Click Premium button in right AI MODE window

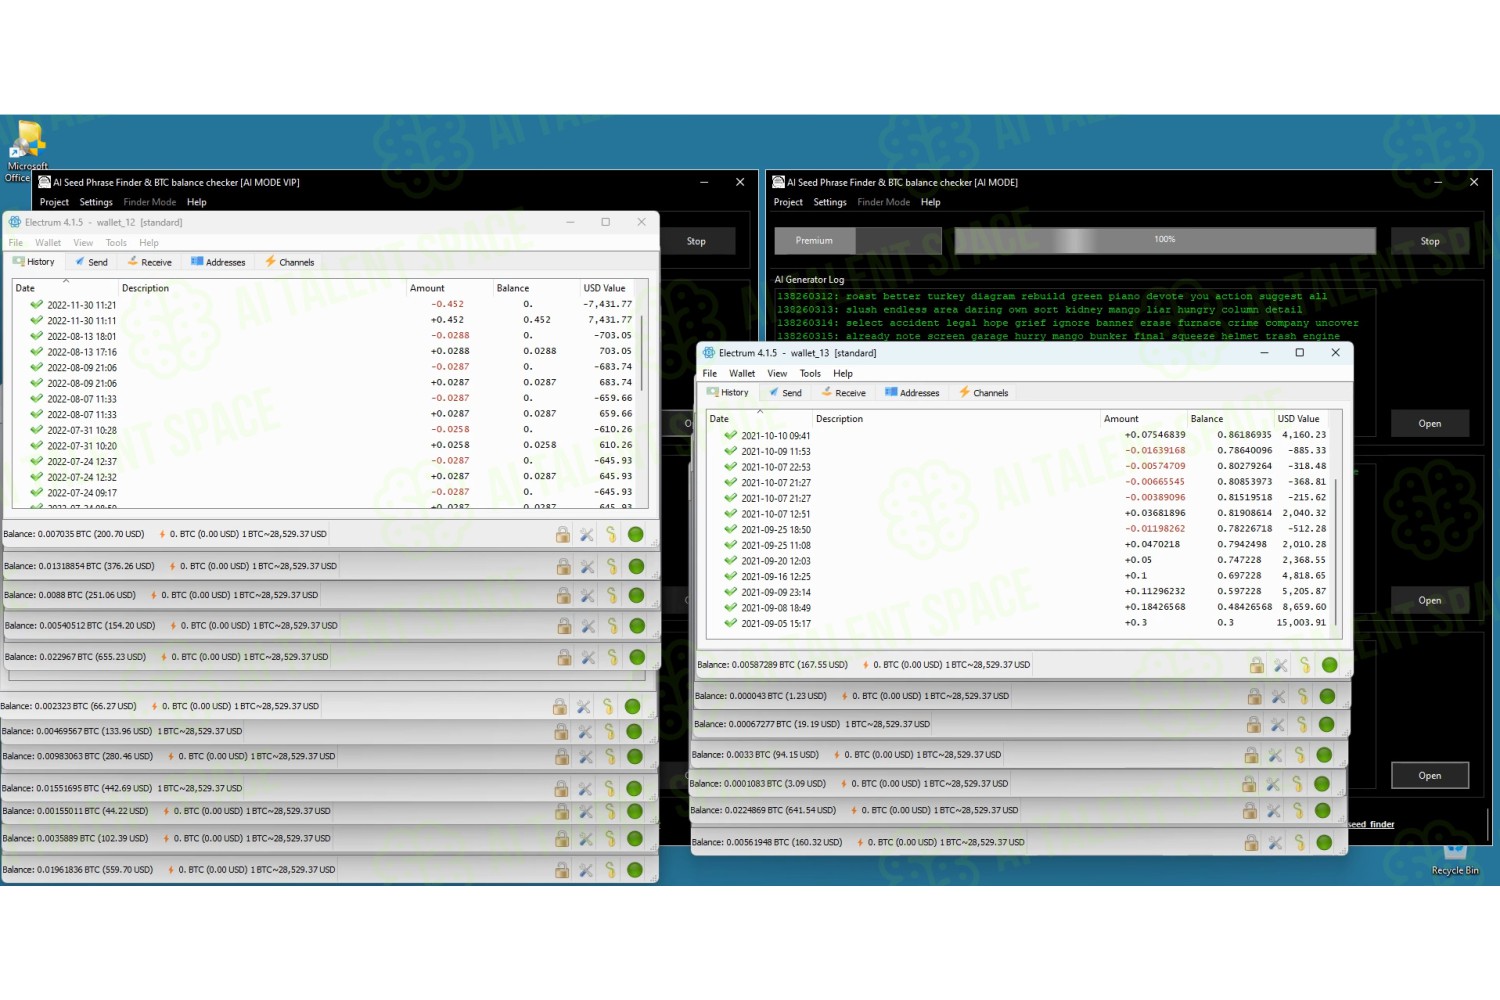click(x=814, y=241)
